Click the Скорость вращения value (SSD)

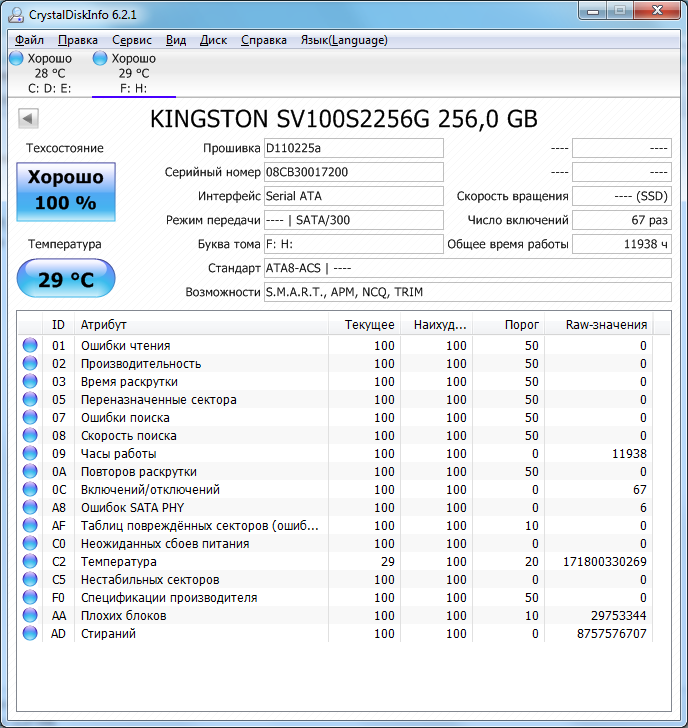click(622, 196)
